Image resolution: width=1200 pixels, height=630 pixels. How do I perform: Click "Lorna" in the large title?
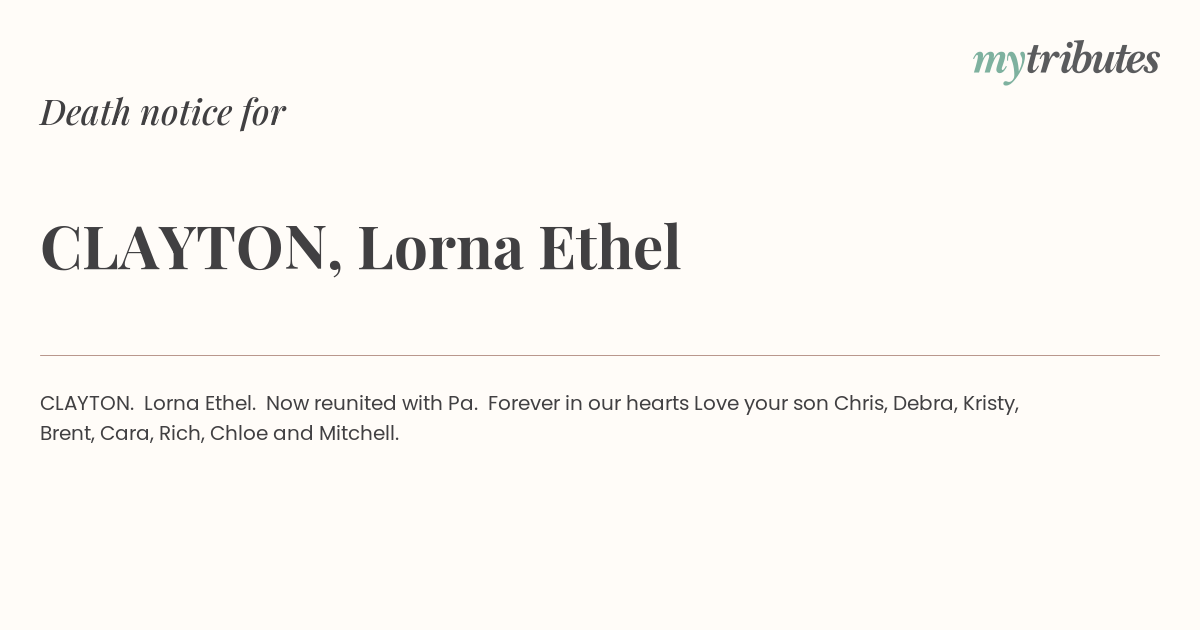[441, 248]
